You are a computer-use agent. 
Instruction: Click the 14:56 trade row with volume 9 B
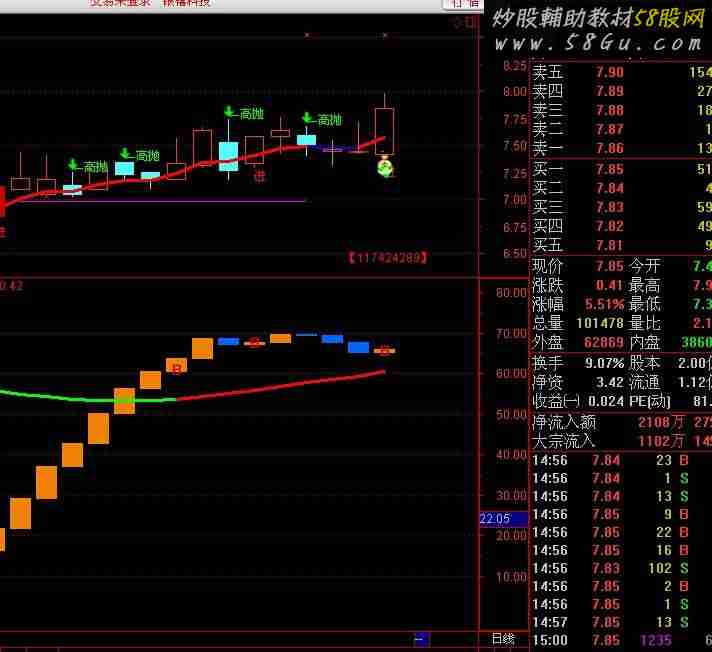[621, 514]
